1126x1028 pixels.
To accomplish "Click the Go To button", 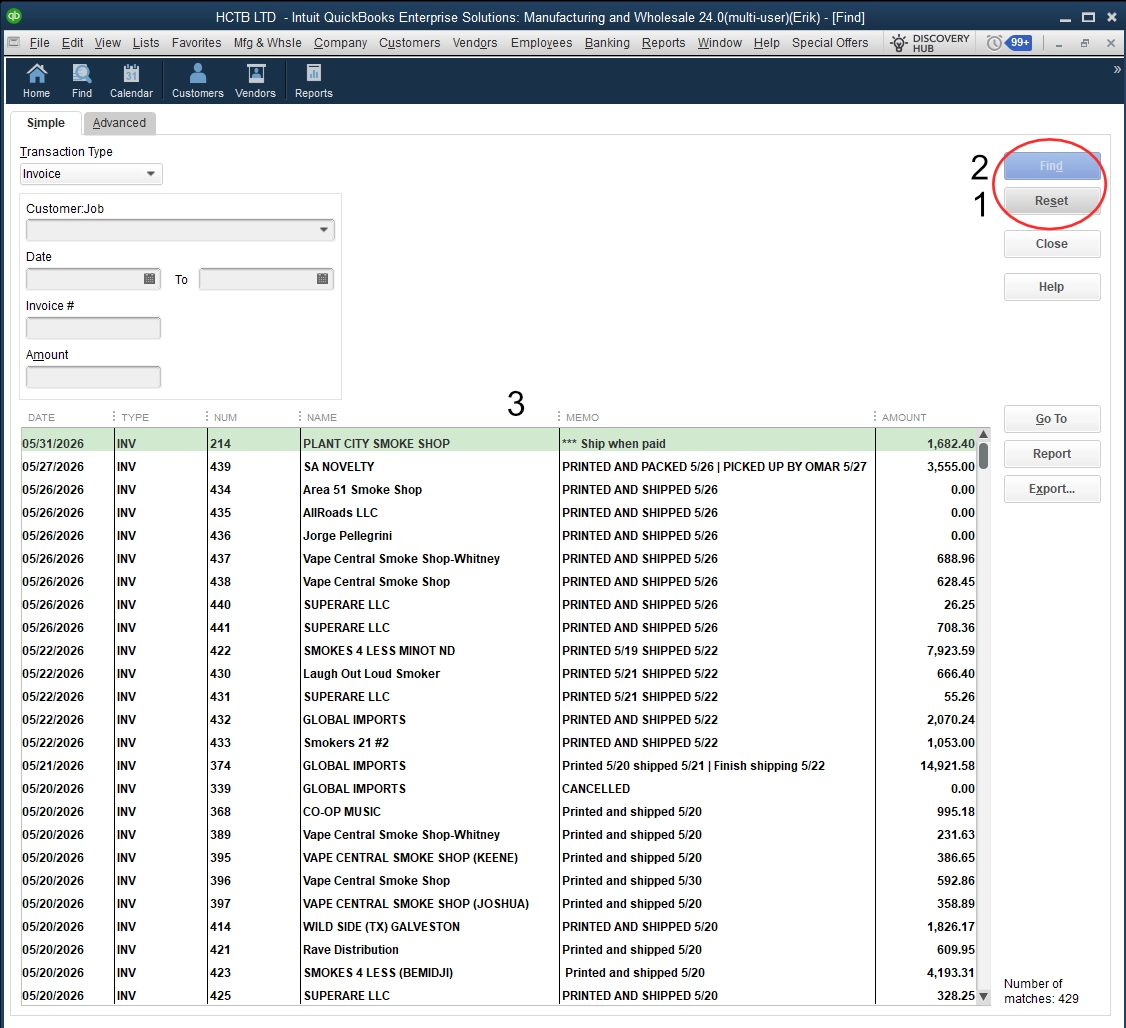I will 1051,419.
